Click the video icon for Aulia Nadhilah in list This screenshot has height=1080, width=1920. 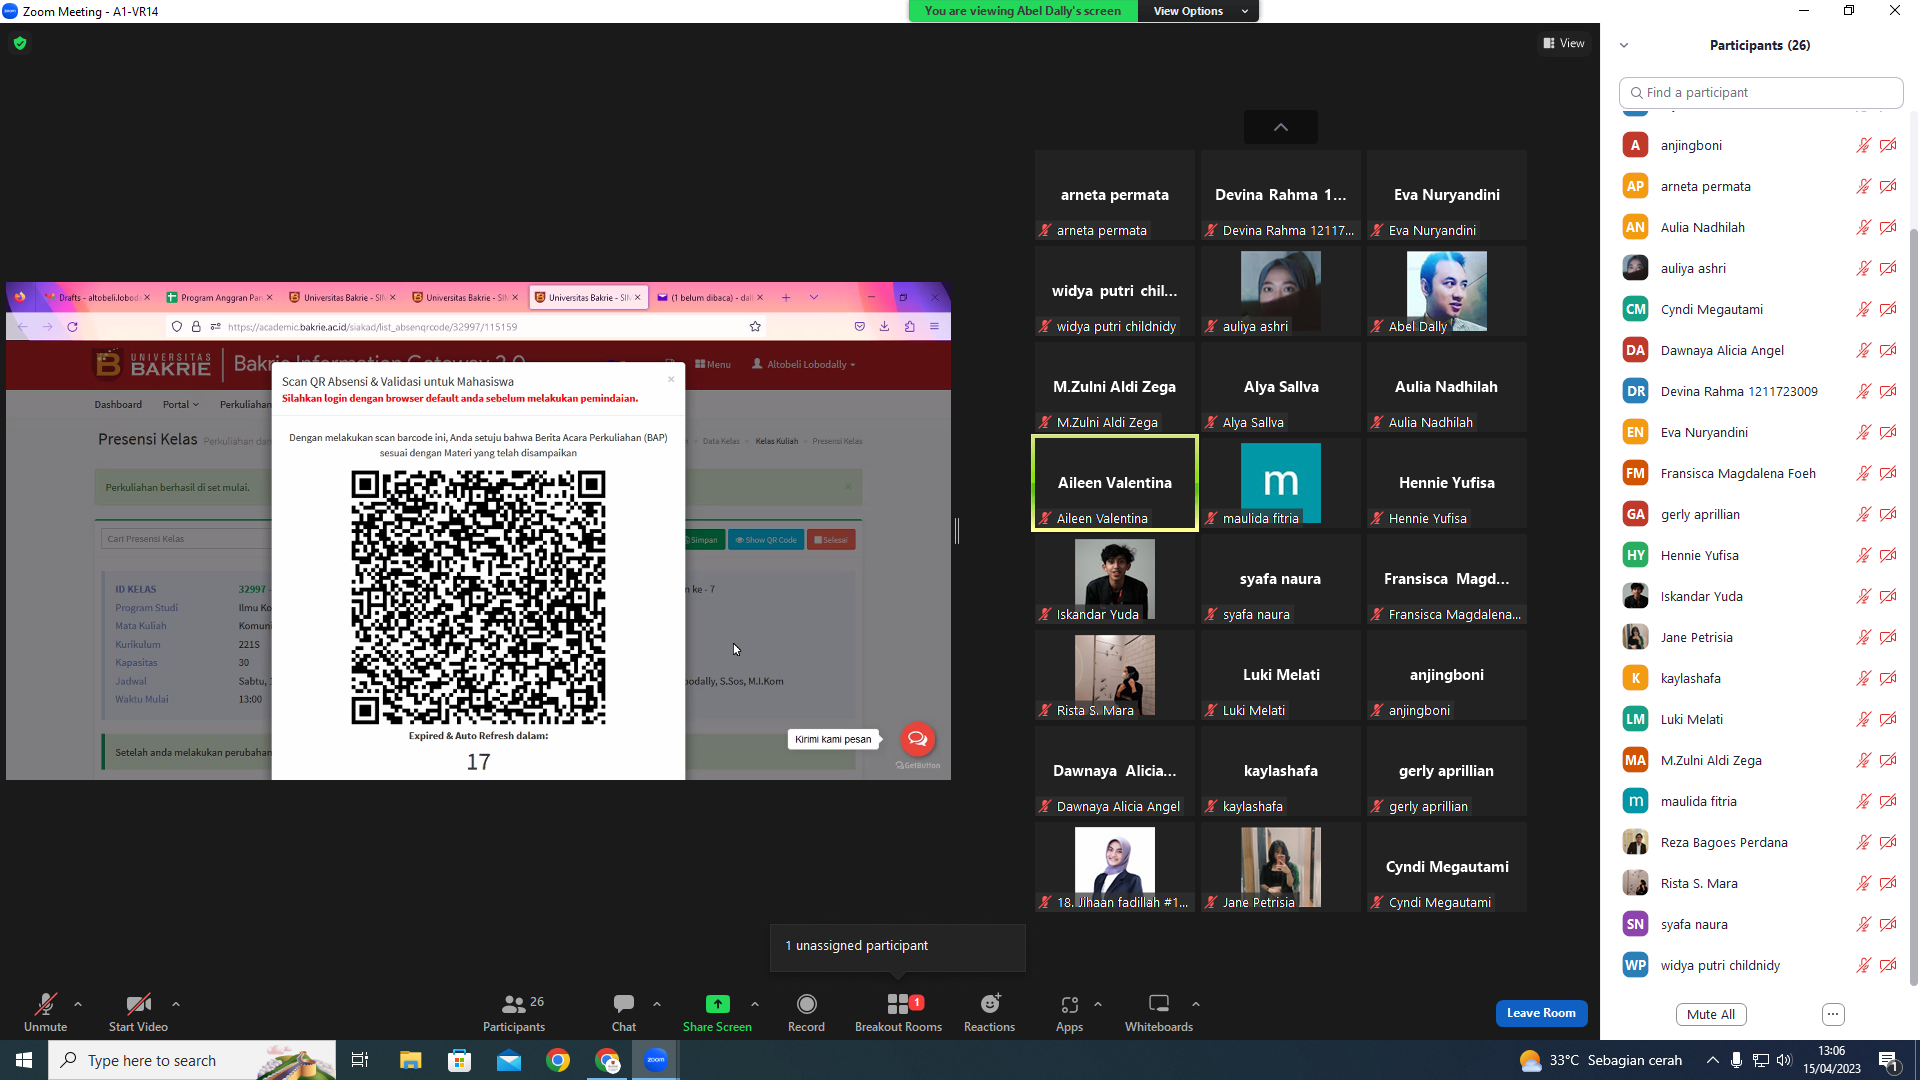pos(1888,227)
